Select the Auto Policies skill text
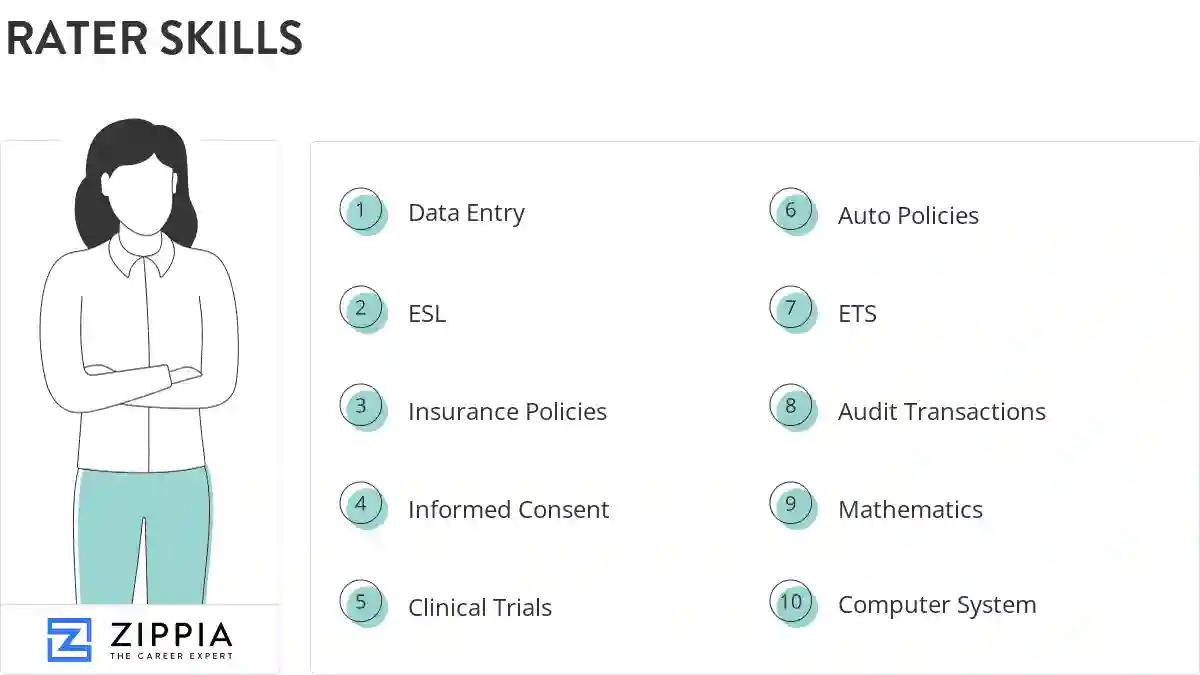 tap(908, 216)
